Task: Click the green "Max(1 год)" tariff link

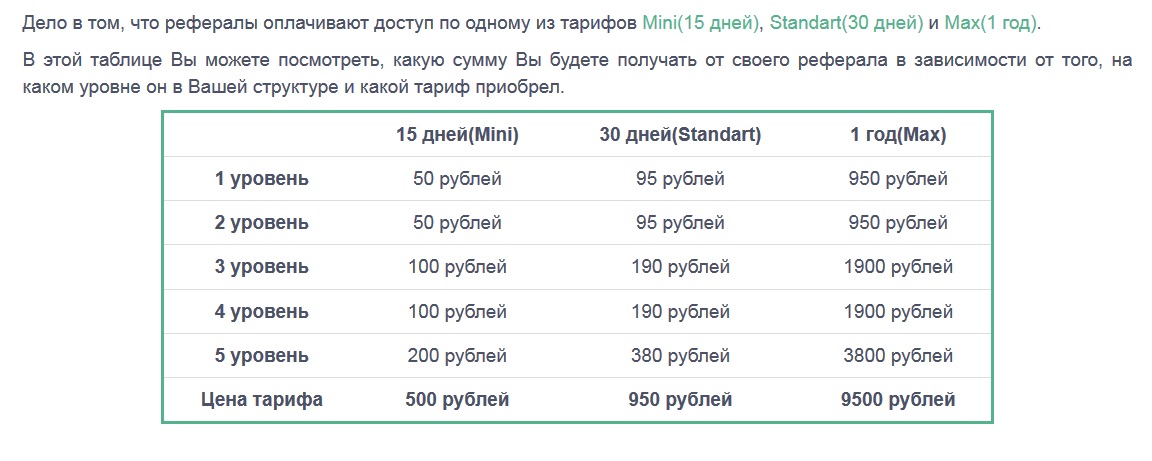Action: click(991, 22)
